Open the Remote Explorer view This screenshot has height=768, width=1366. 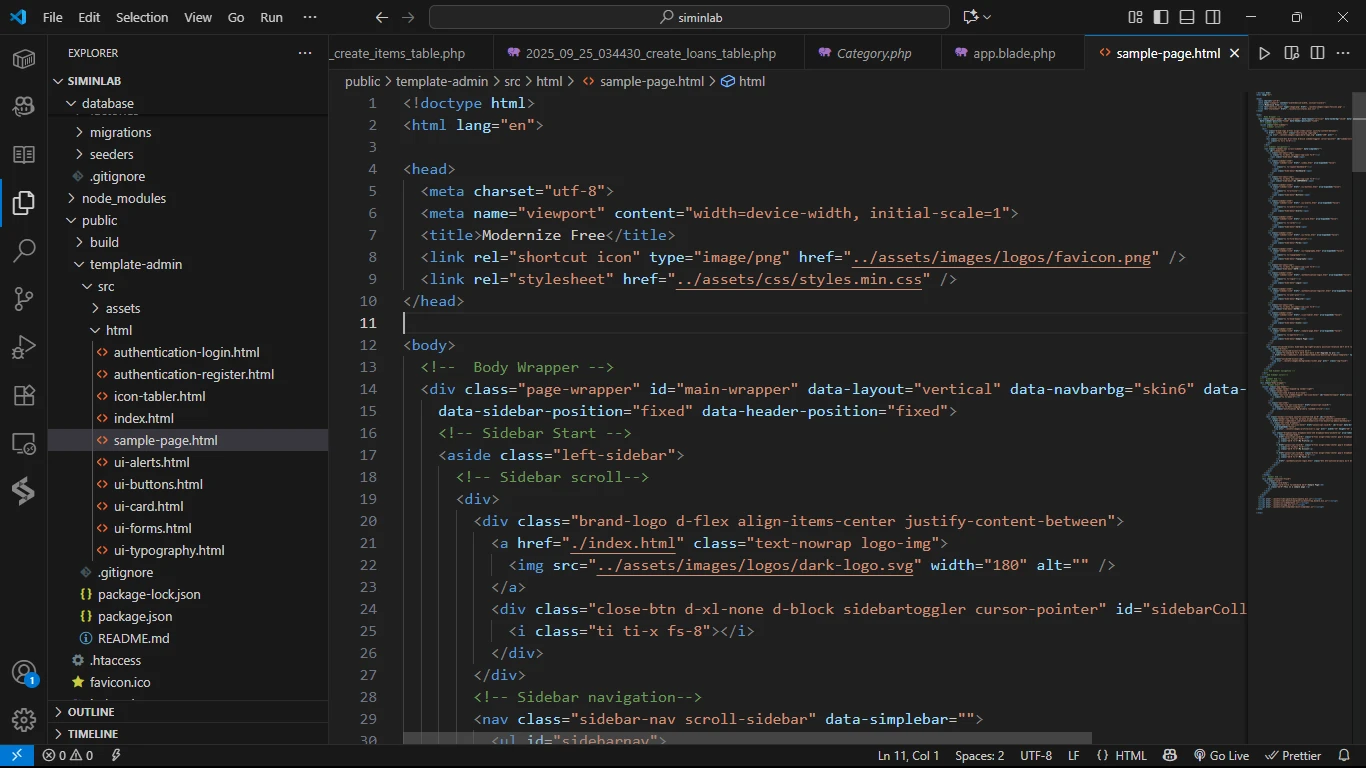[x=24, y=443]
